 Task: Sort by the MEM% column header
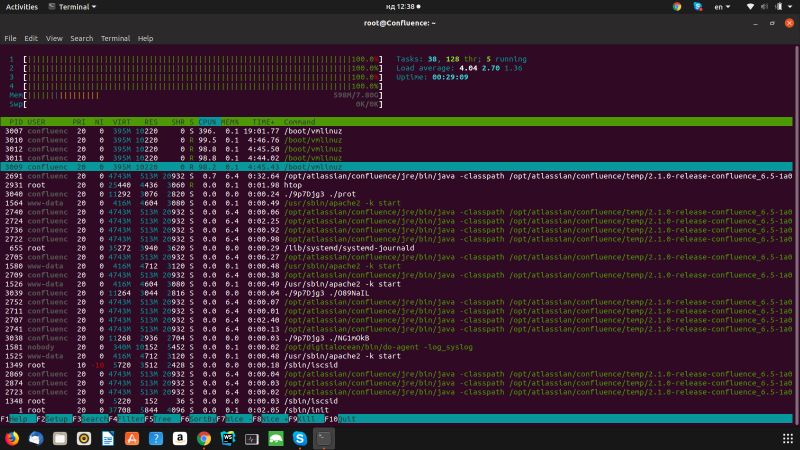pos(230,122)
